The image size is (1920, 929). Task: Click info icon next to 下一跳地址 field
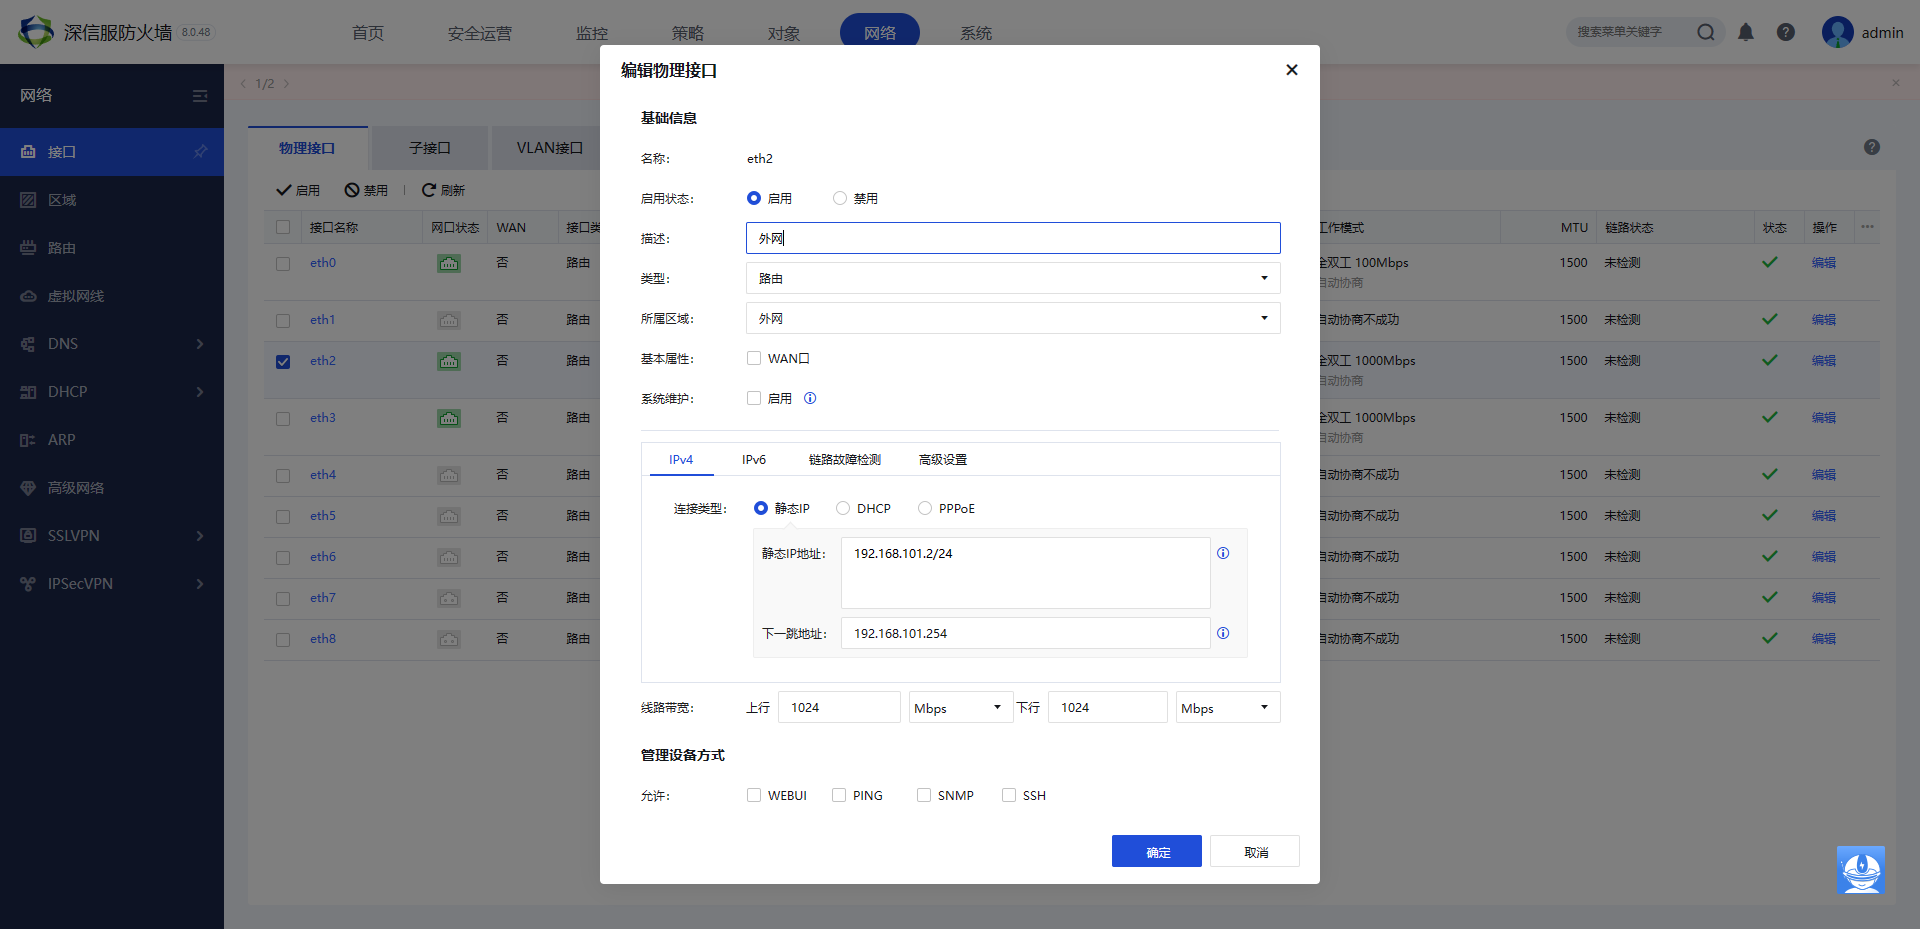click(1223, 633)
